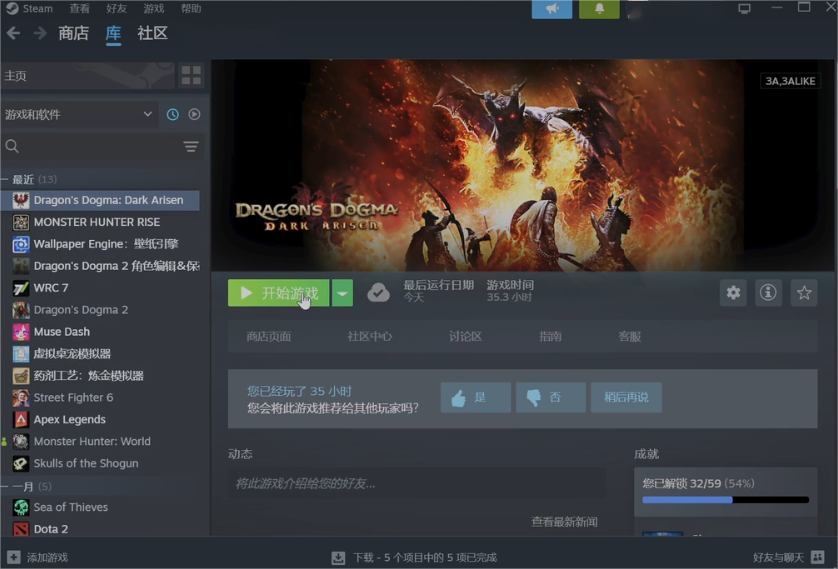Open the green notifications bell

(599, 9)
